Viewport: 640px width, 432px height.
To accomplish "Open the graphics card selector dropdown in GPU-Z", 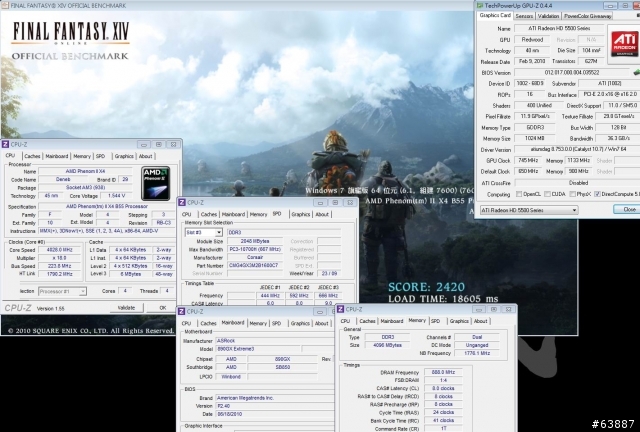I will (x=529, y=210).
